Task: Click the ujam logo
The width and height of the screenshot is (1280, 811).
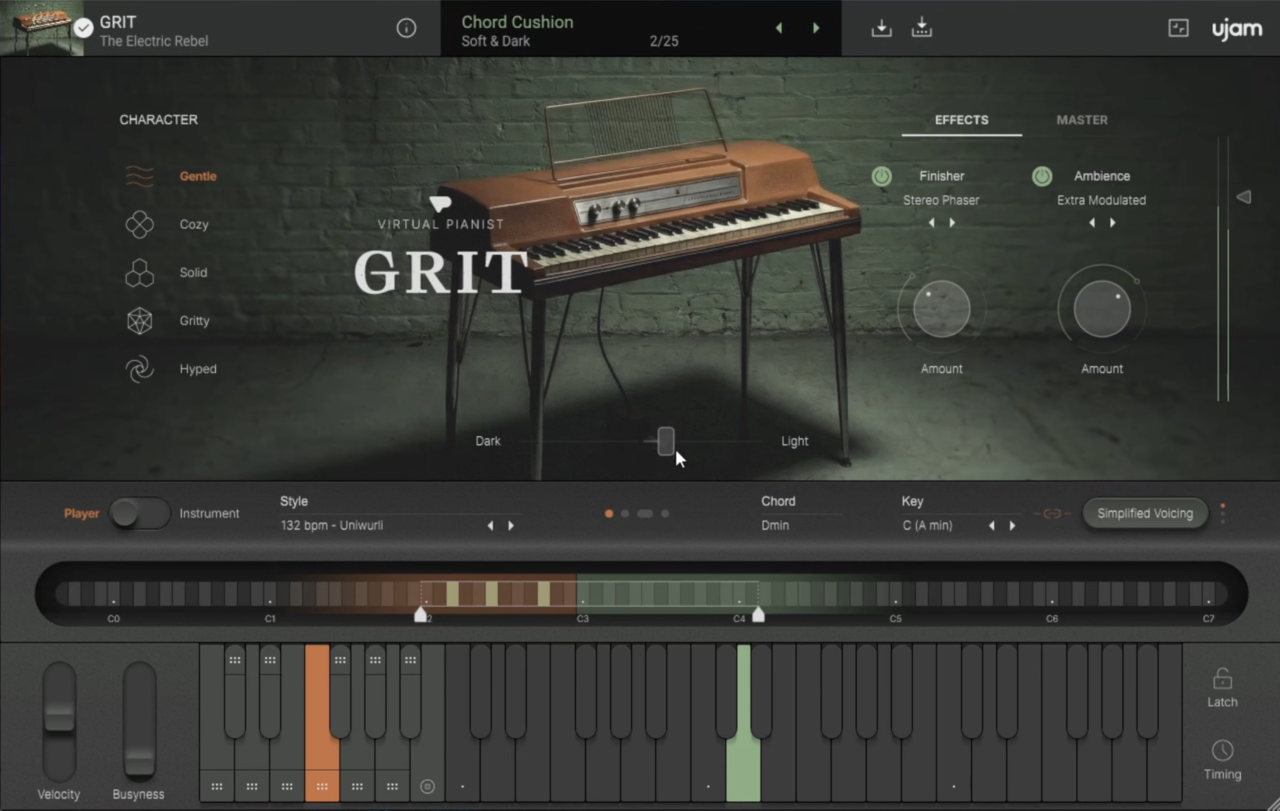Action: (x=1237, y=29)
